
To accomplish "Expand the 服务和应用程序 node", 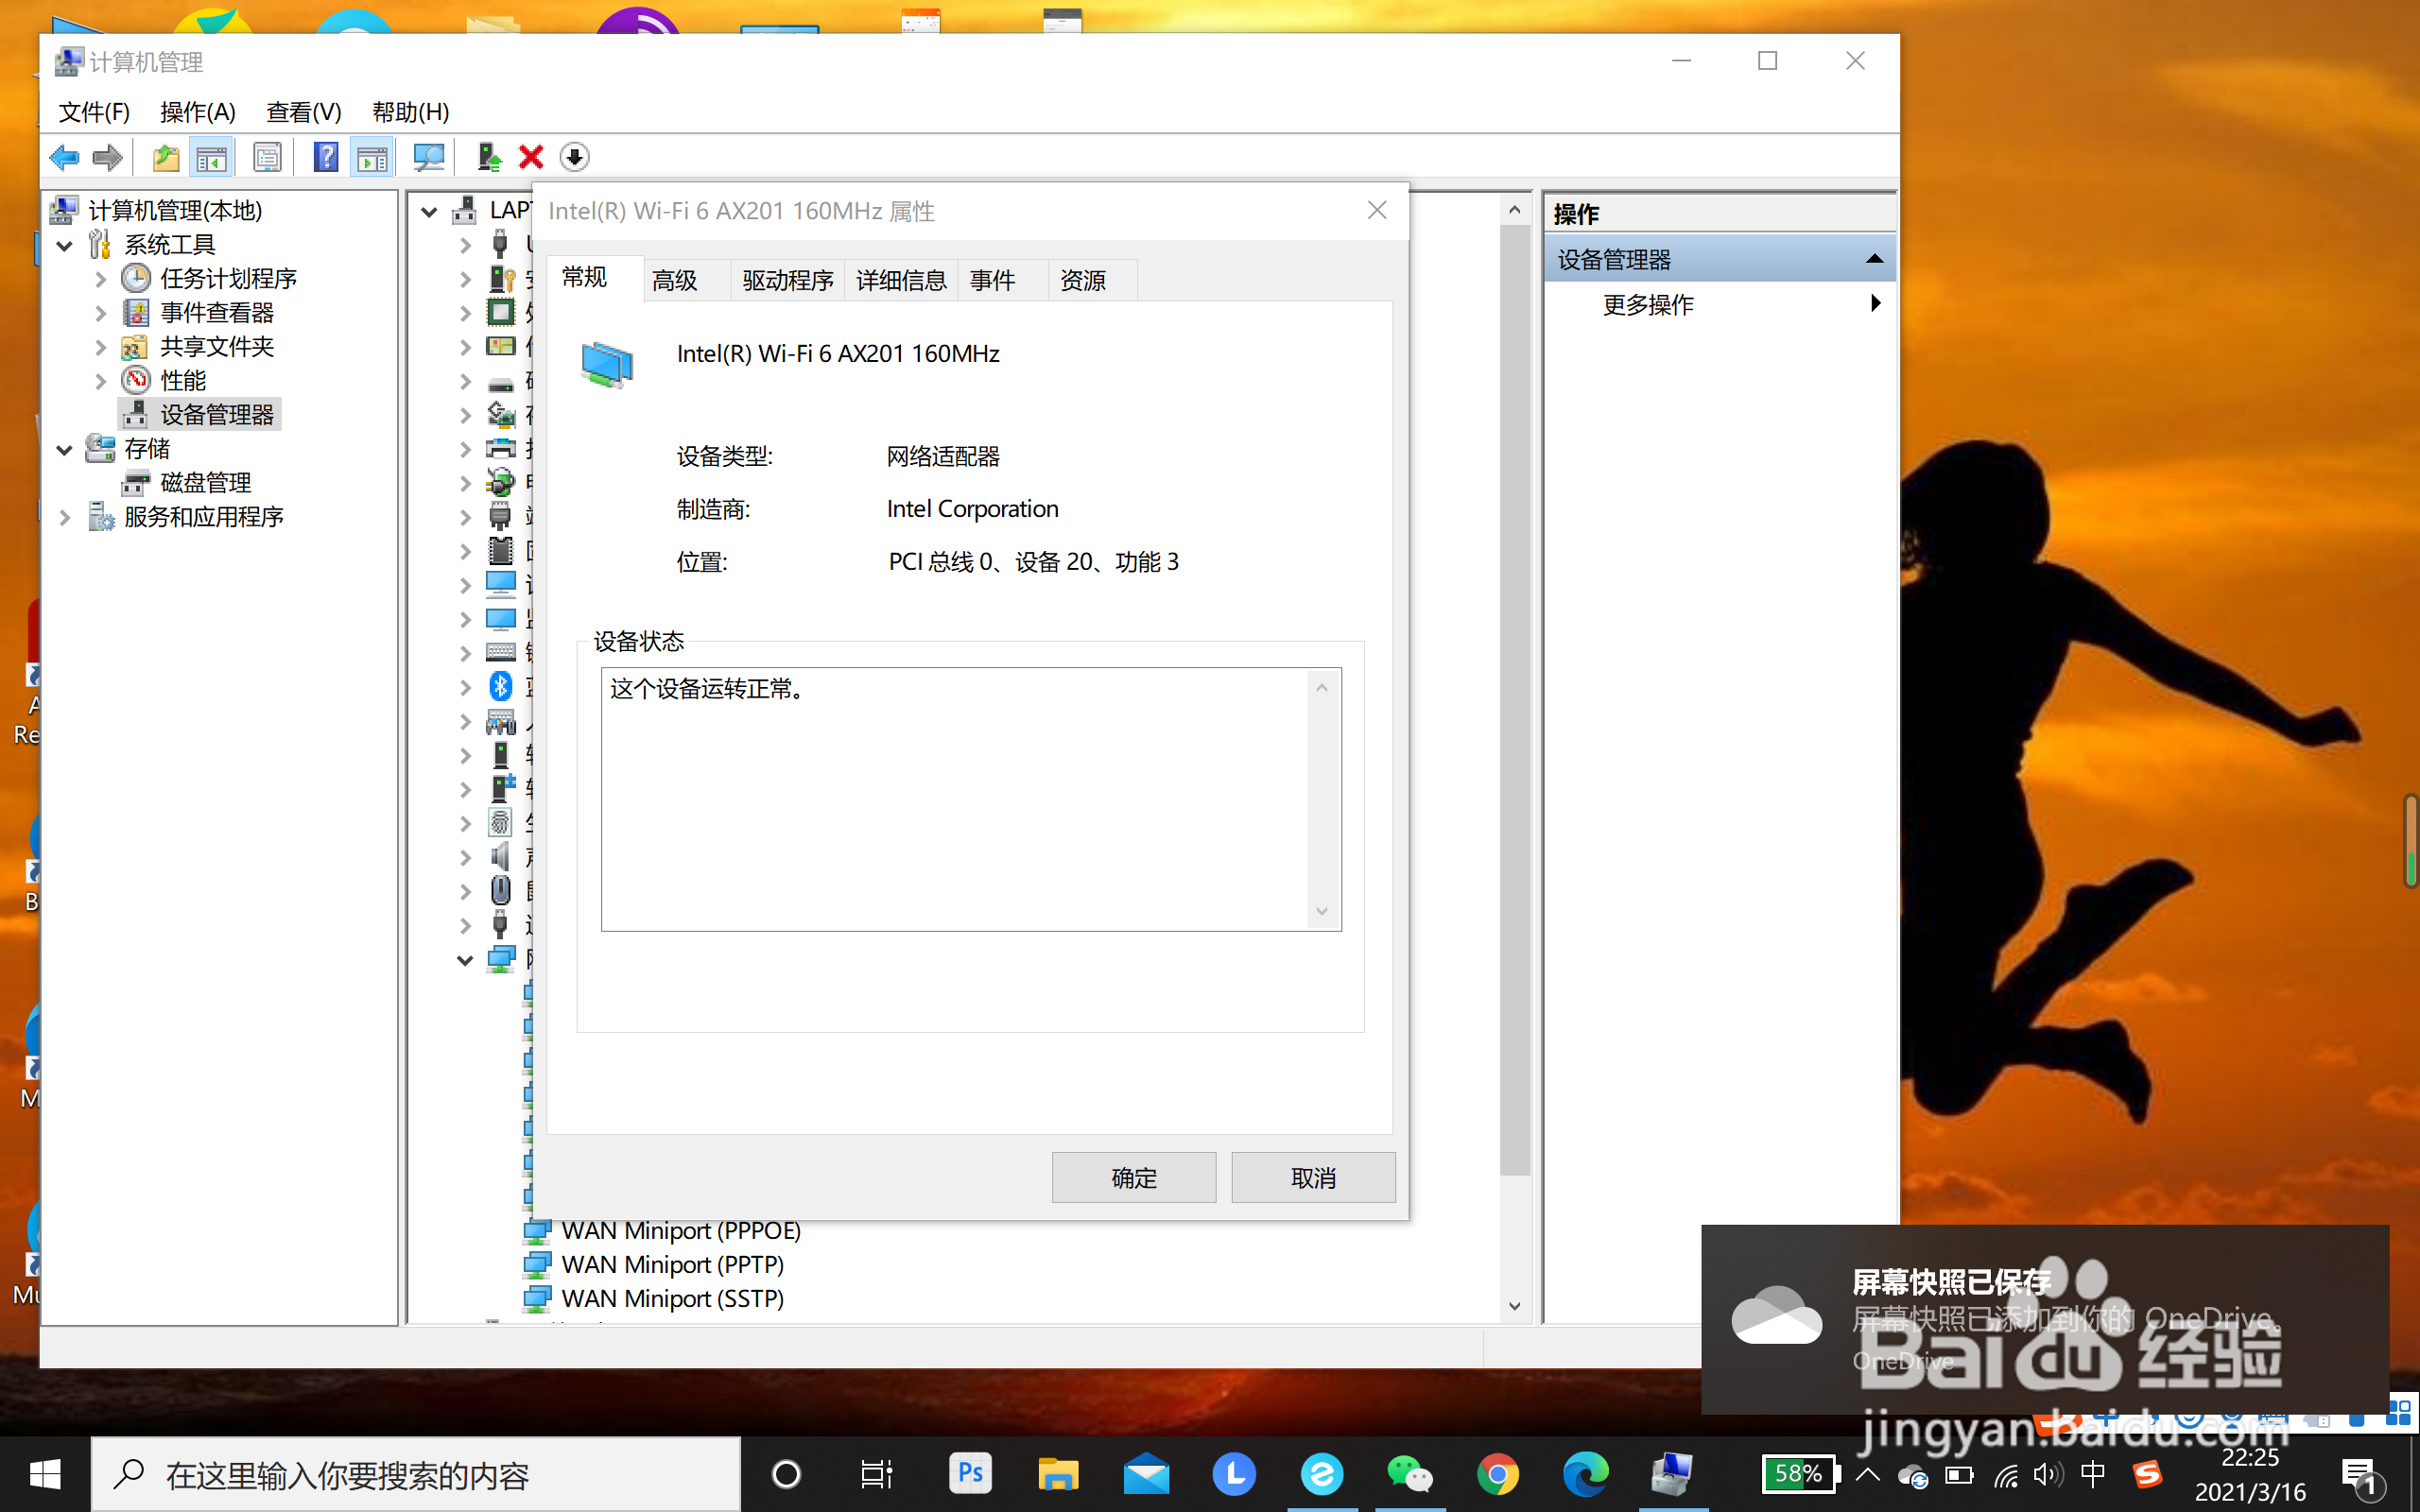I will pos(65,517).
